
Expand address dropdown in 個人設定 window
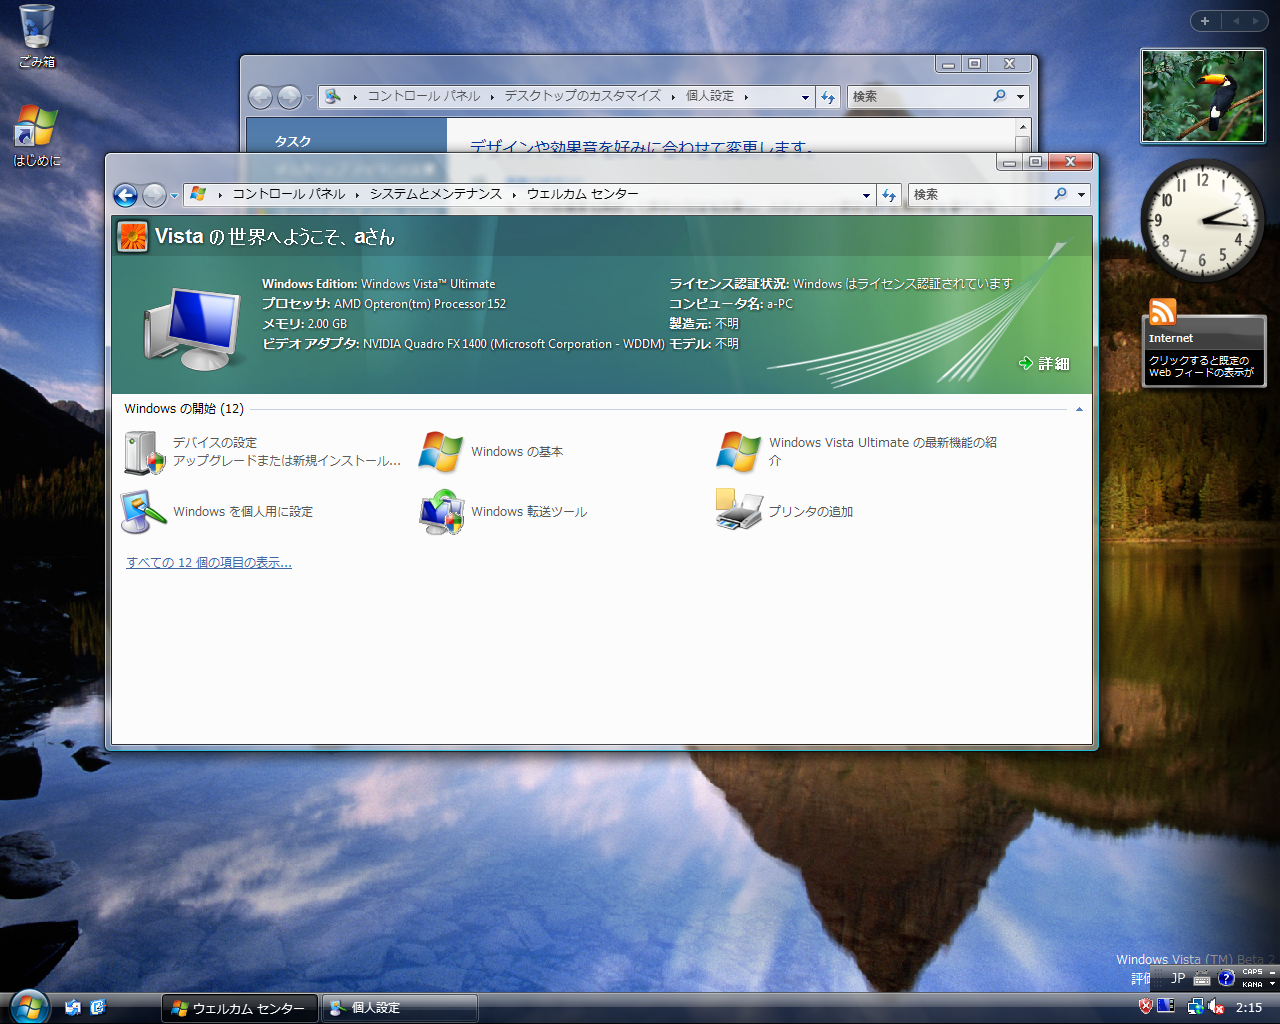(805, 97)
